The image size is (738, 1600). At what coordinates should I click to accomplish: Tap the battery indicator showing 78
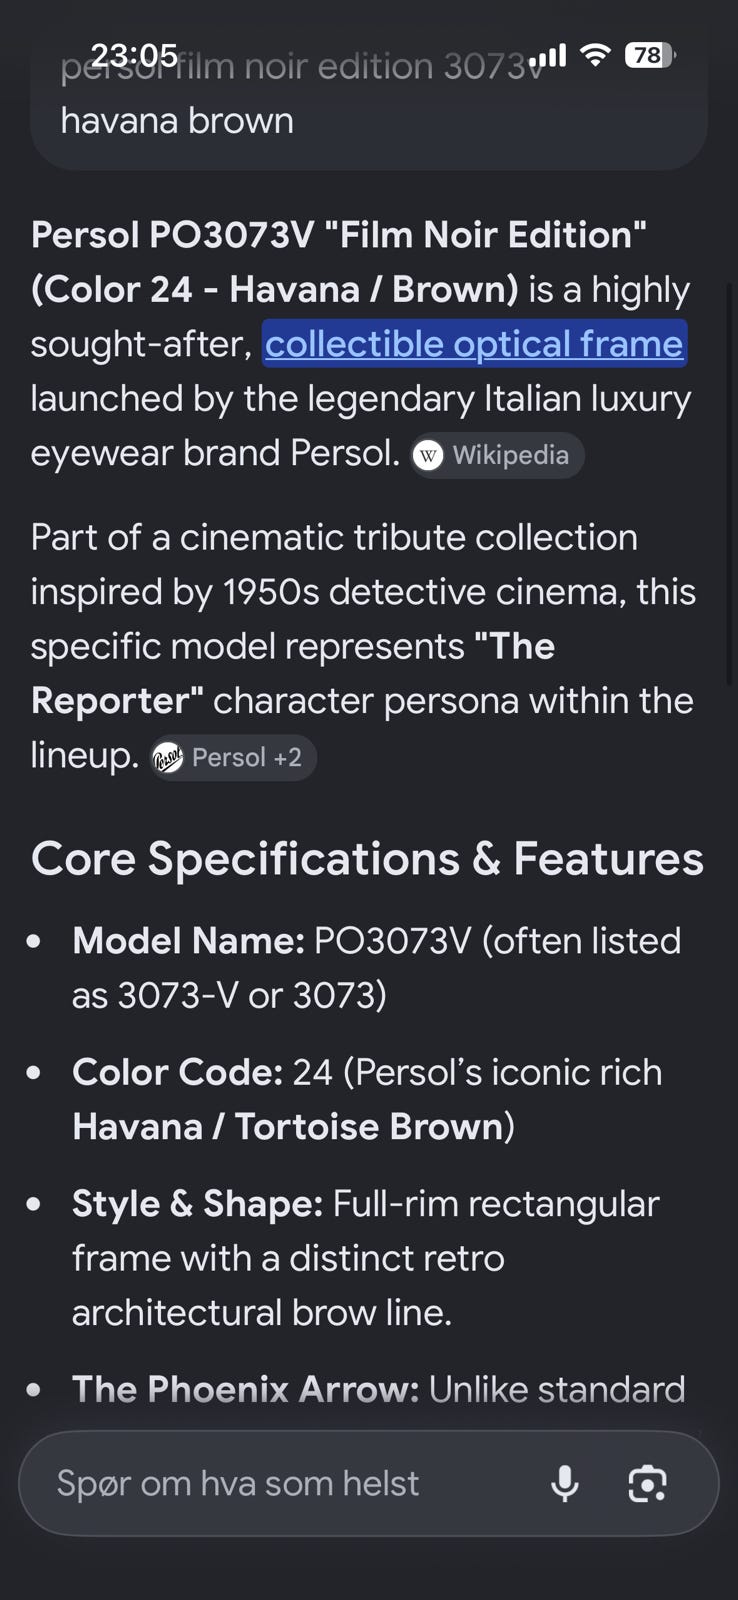(650, 55)
